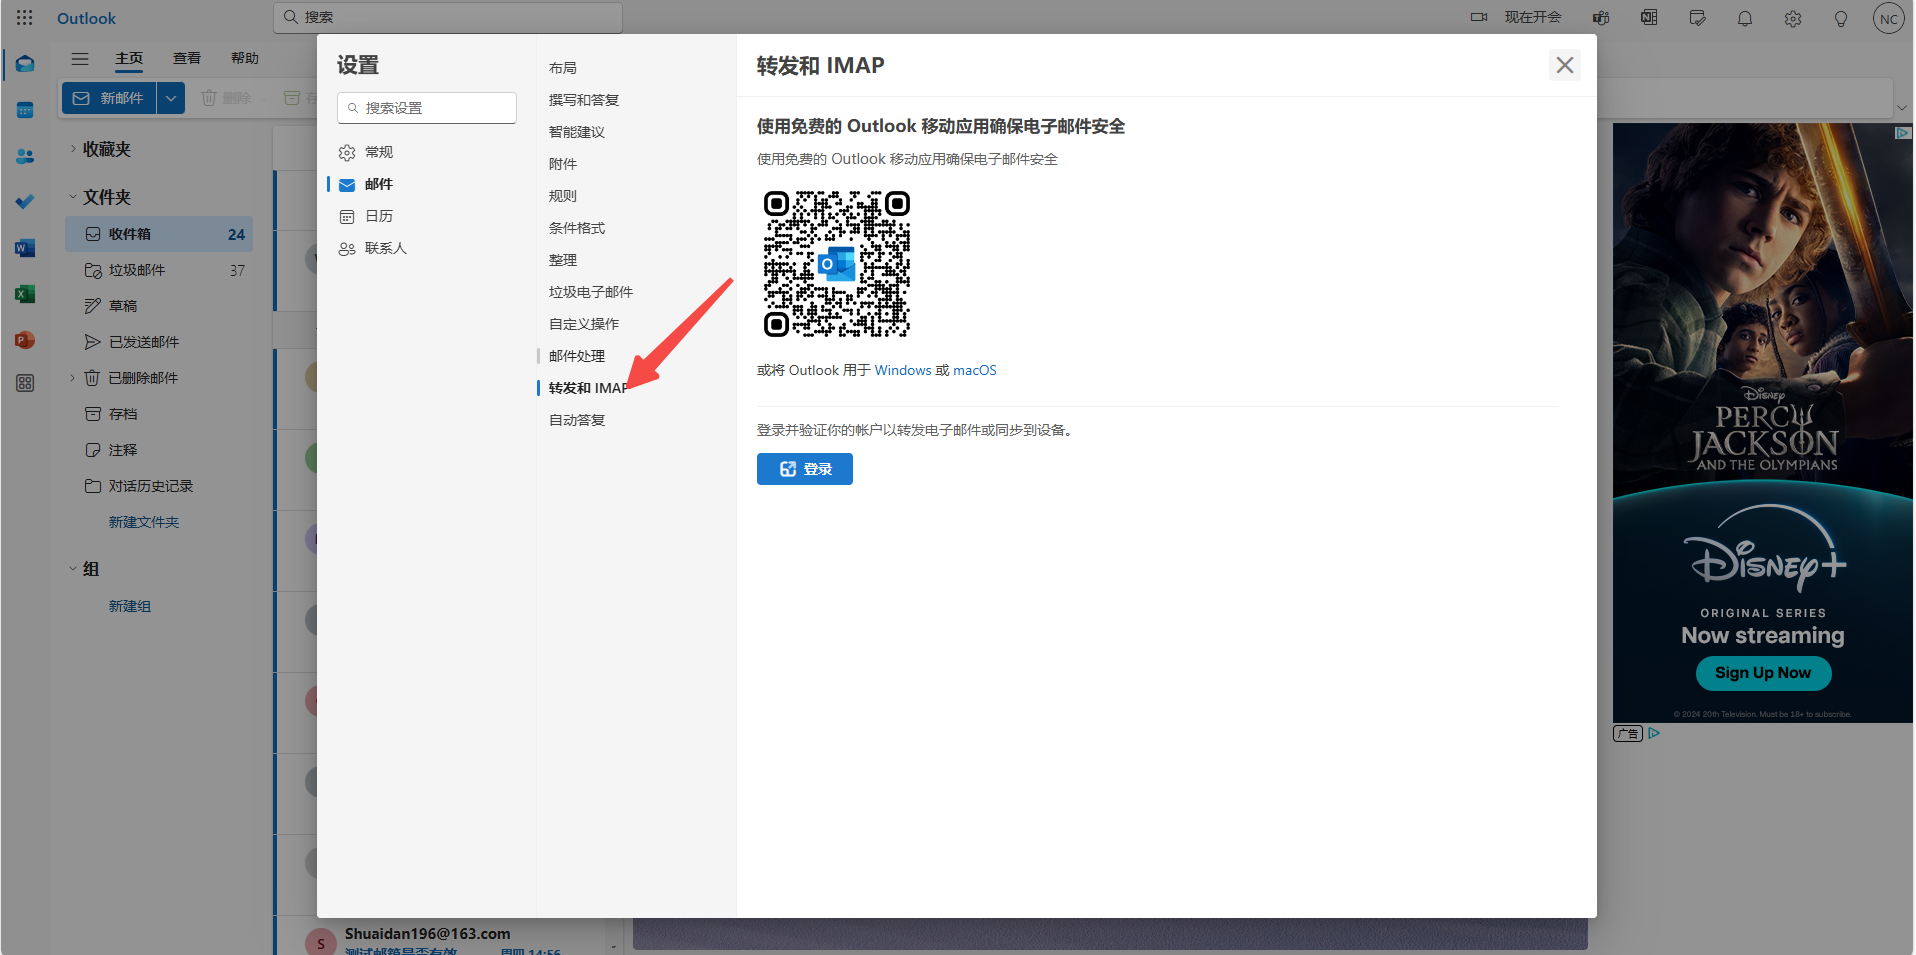Launch Word from the left rail
The height and width of the screenshot is (955, 1916).
(x=25, y=248)
